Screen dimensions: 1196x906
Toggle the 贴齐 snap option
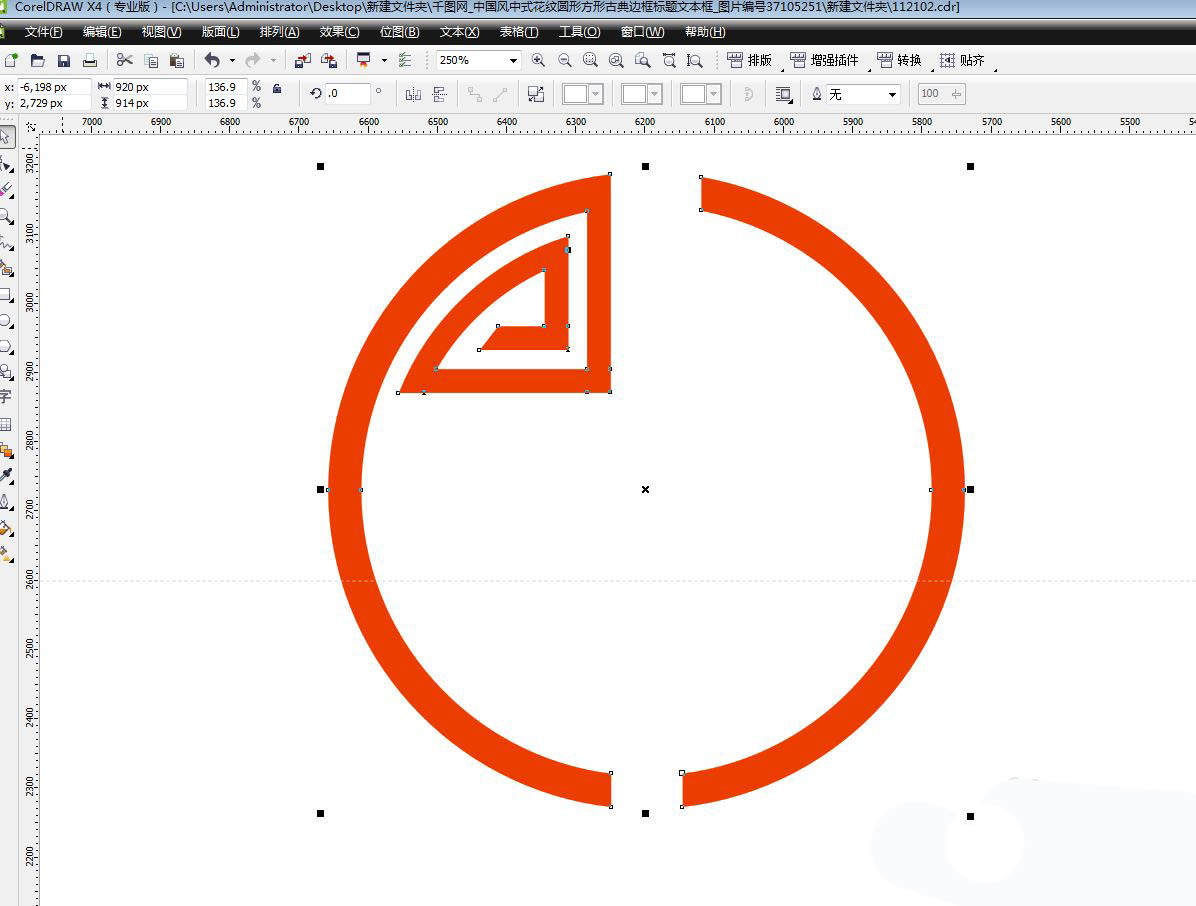tap(961, 61)
